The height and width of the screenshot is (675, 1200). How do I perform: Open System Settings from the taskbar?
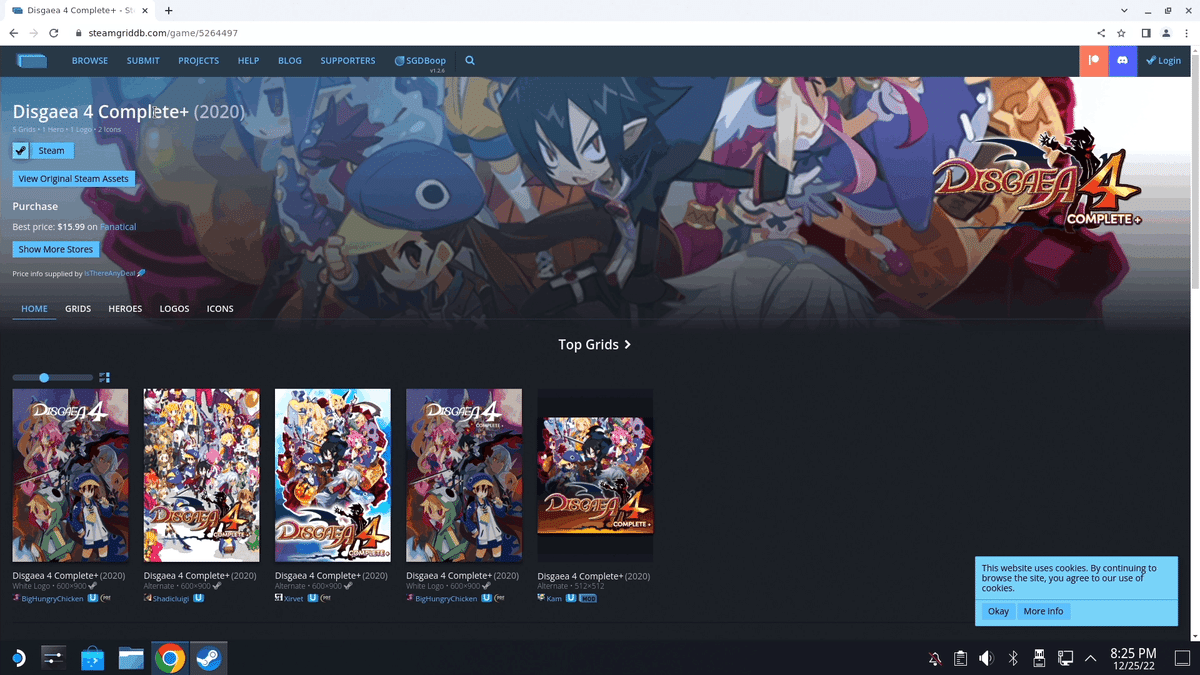coord(53,658)
